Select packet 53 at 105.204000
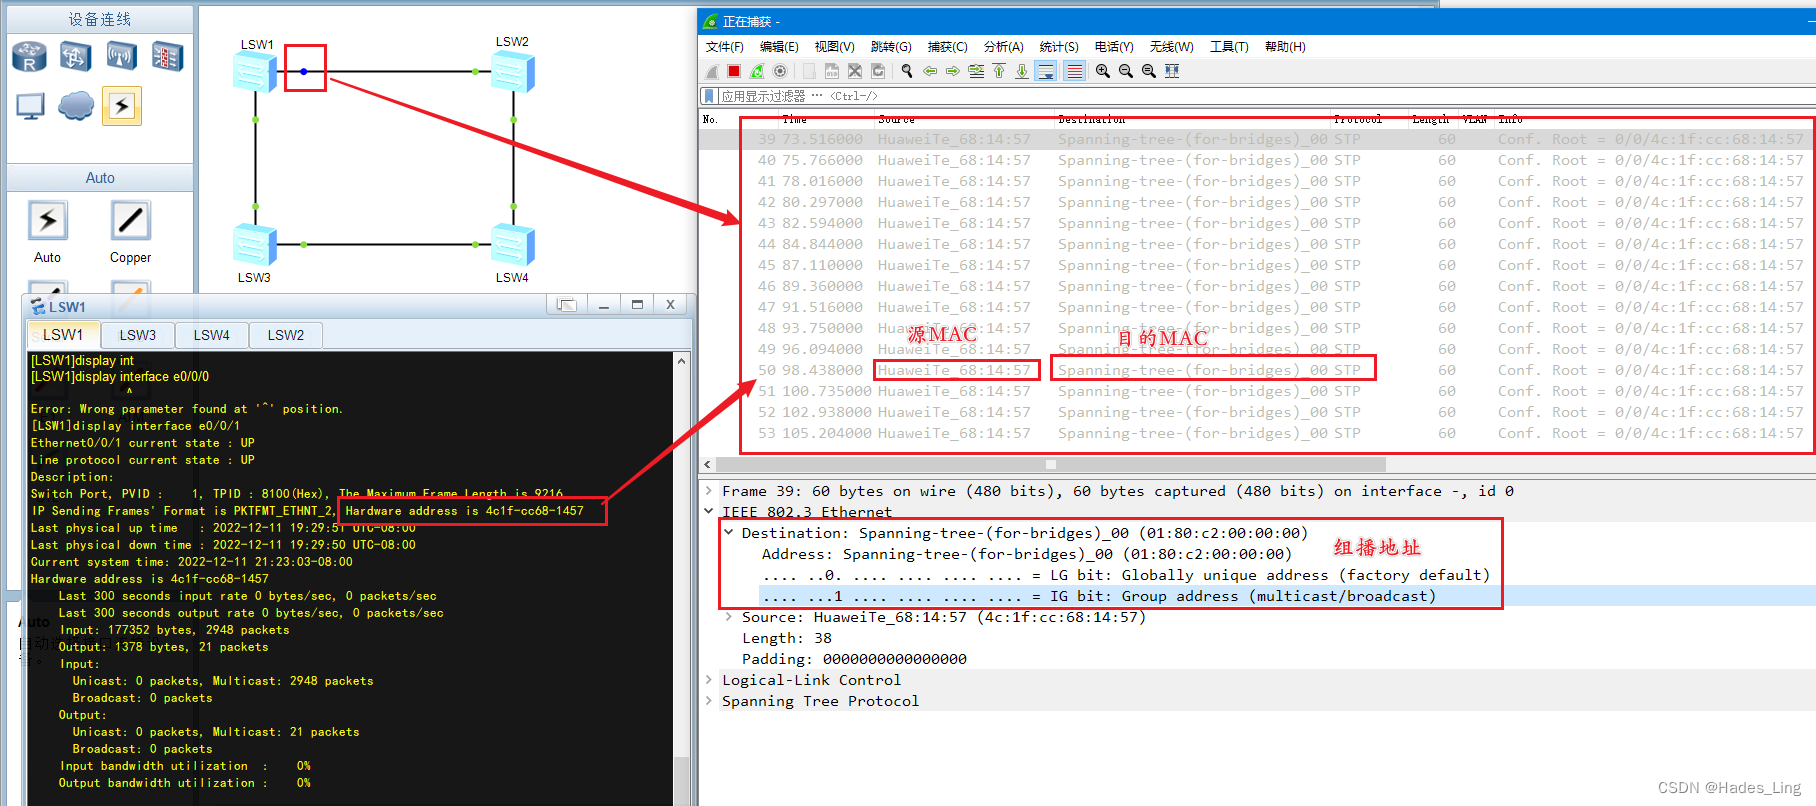This screenshot has height=806, width=1816. [1257, 433]
